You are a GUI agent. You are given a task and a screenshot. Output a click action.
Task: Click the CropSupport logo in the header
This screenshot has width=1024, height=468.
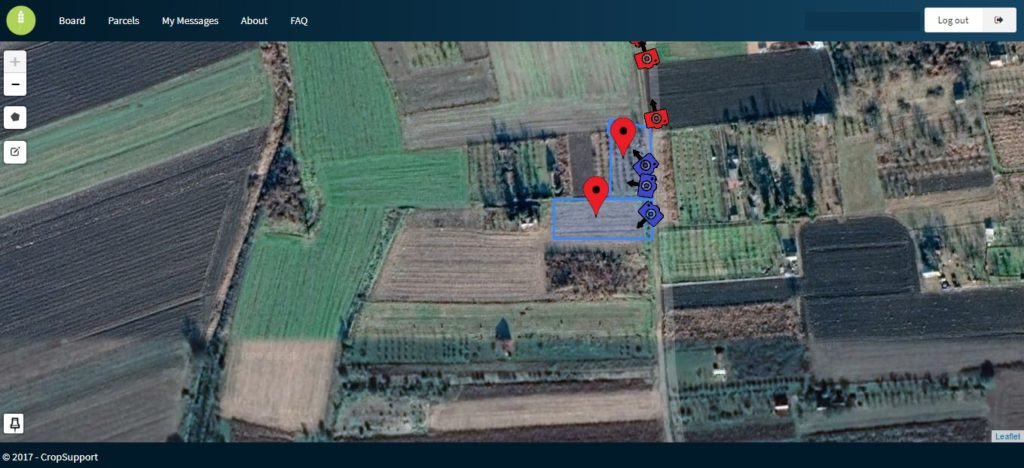pos(21,20)
